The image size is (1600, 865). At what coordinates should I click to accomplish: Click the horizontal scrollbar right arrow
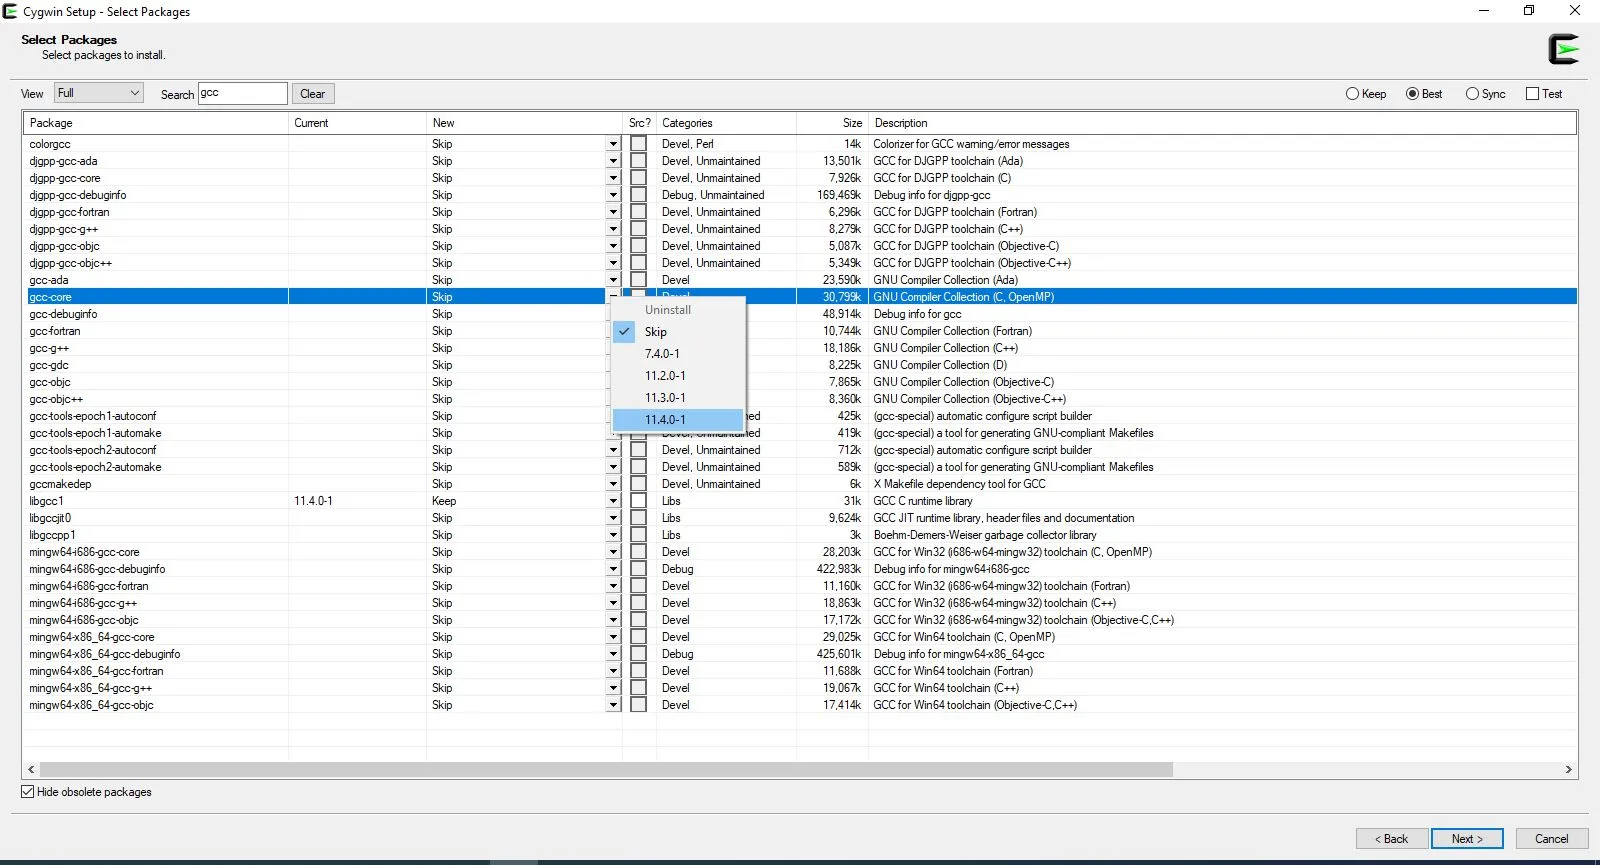tap(1568, 769)
